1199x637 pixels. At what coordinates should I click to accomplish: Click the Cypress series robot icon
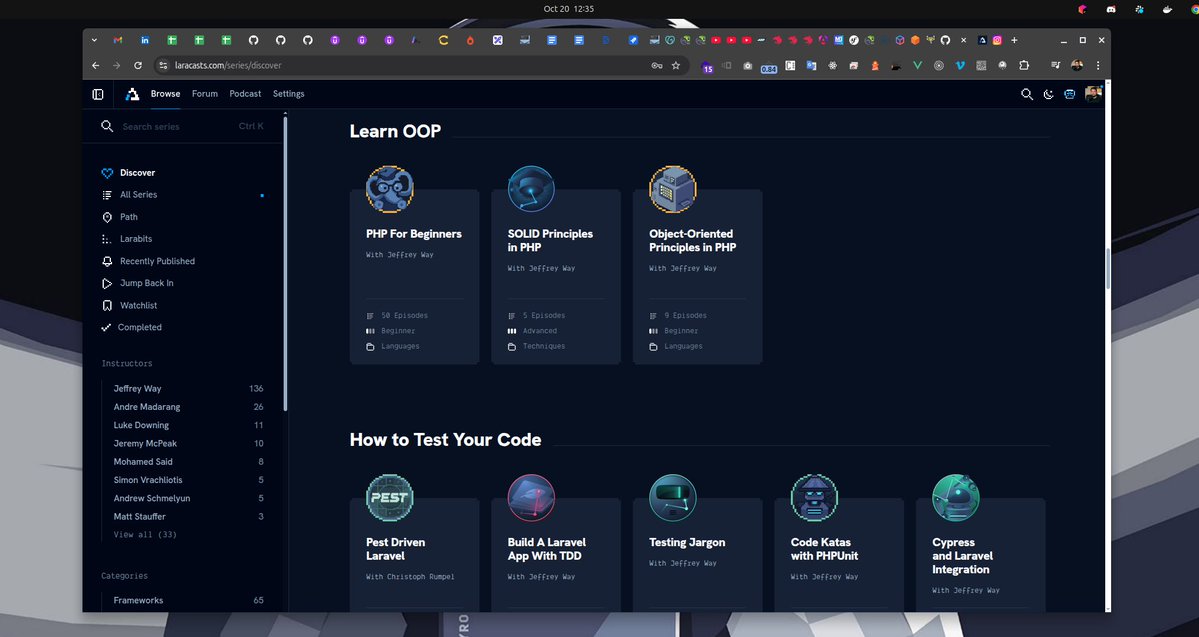(x=956, y=498)
